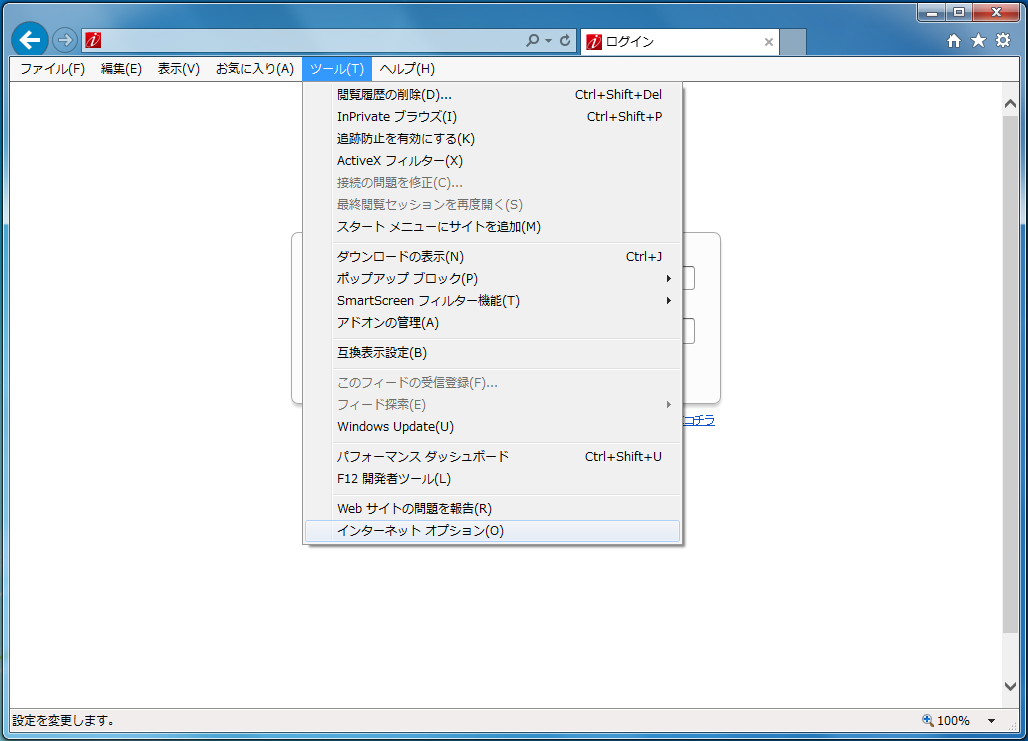Open the 表示(V) menu
Image resolution: width=1028 pixels, height=741 pixels.
(178, 69)
